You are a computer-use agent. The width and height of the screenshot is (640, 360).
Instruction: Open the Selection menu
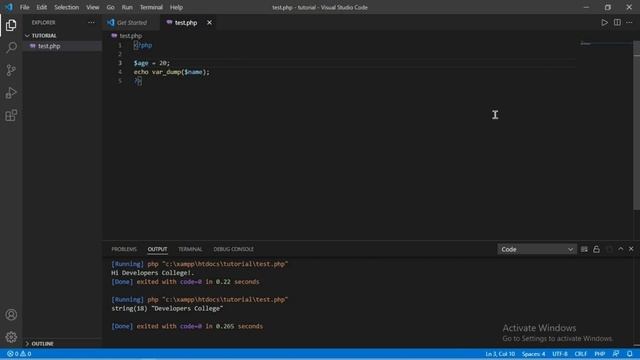point(67,7)
